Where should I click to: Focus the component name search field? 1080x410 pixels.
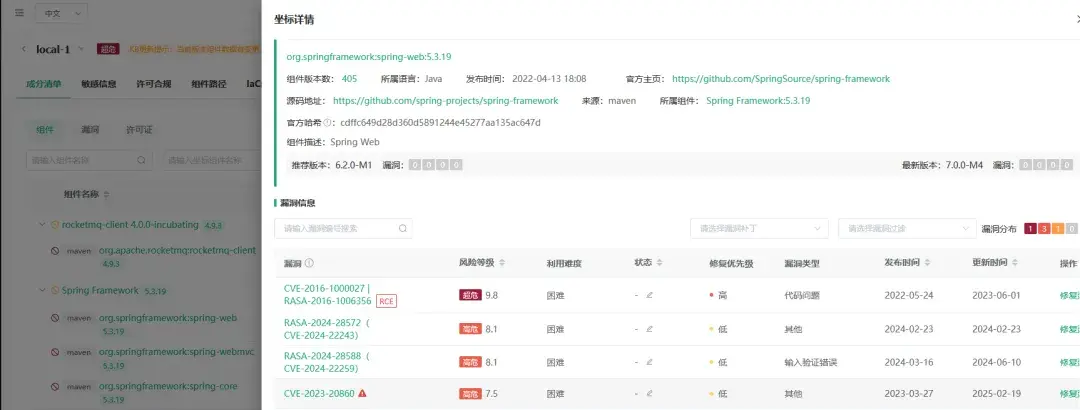(x=90, y=160)
